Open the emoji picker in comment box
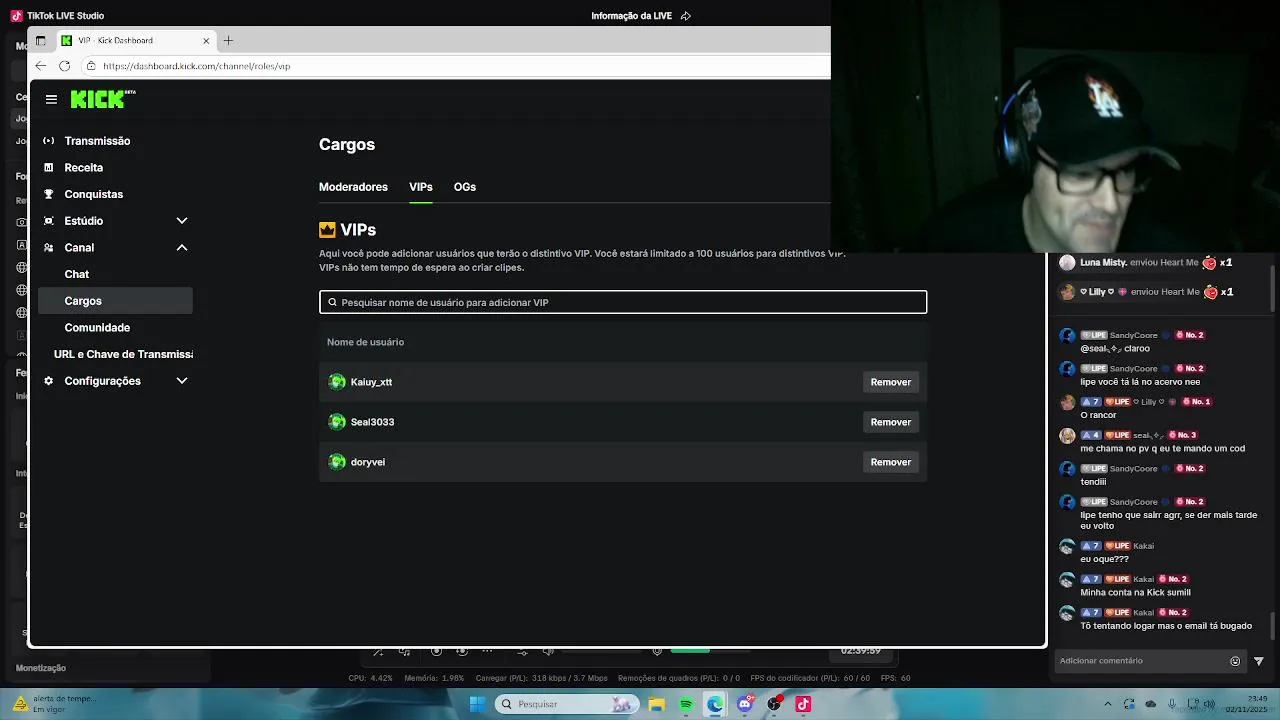1280x720 pixels. (1235, 661)
